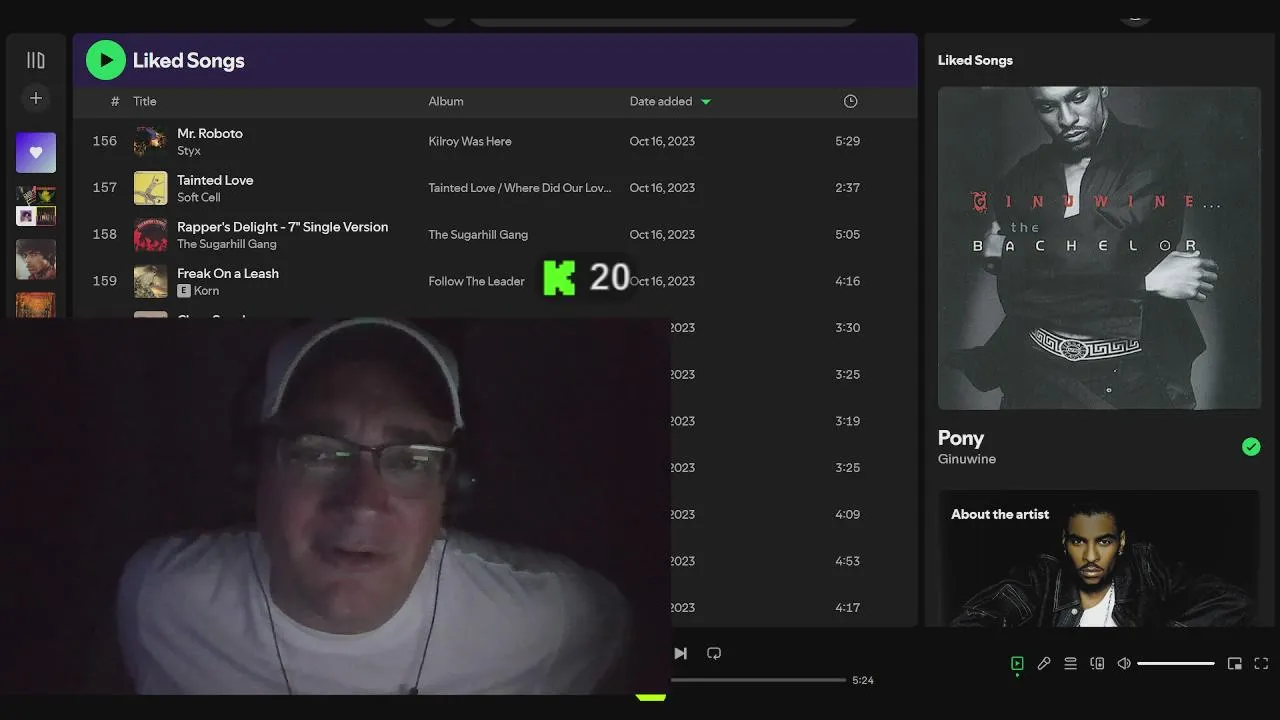Enter full screen mode icon

tap(1261, 663)
